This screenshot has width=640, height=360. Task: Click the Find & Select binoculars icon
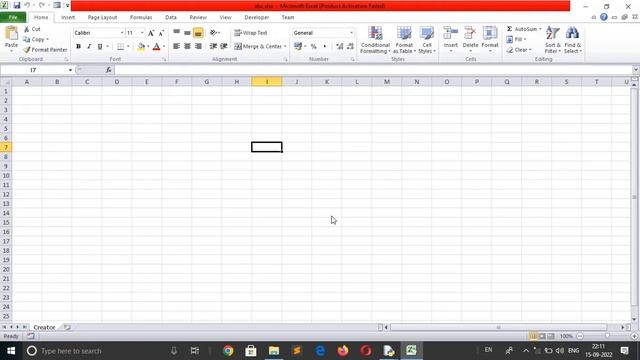tap(572, 33)
